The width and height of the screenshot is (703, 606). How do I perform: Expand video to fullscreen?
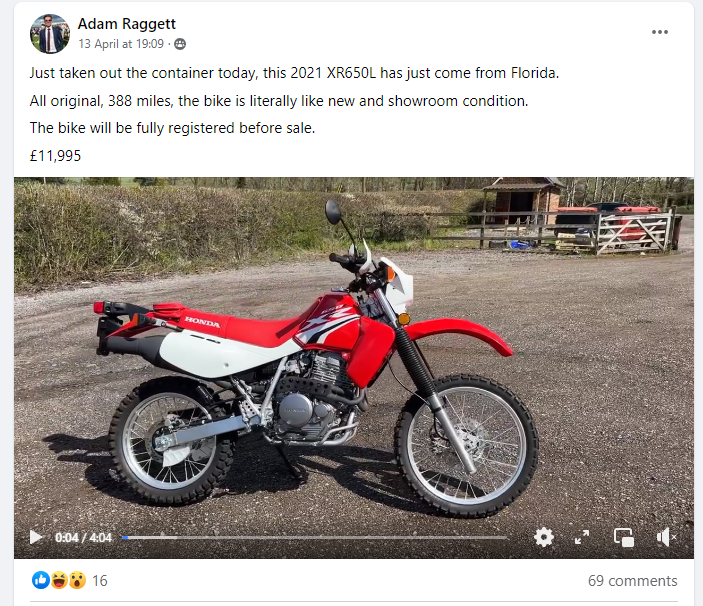point(582,537)
